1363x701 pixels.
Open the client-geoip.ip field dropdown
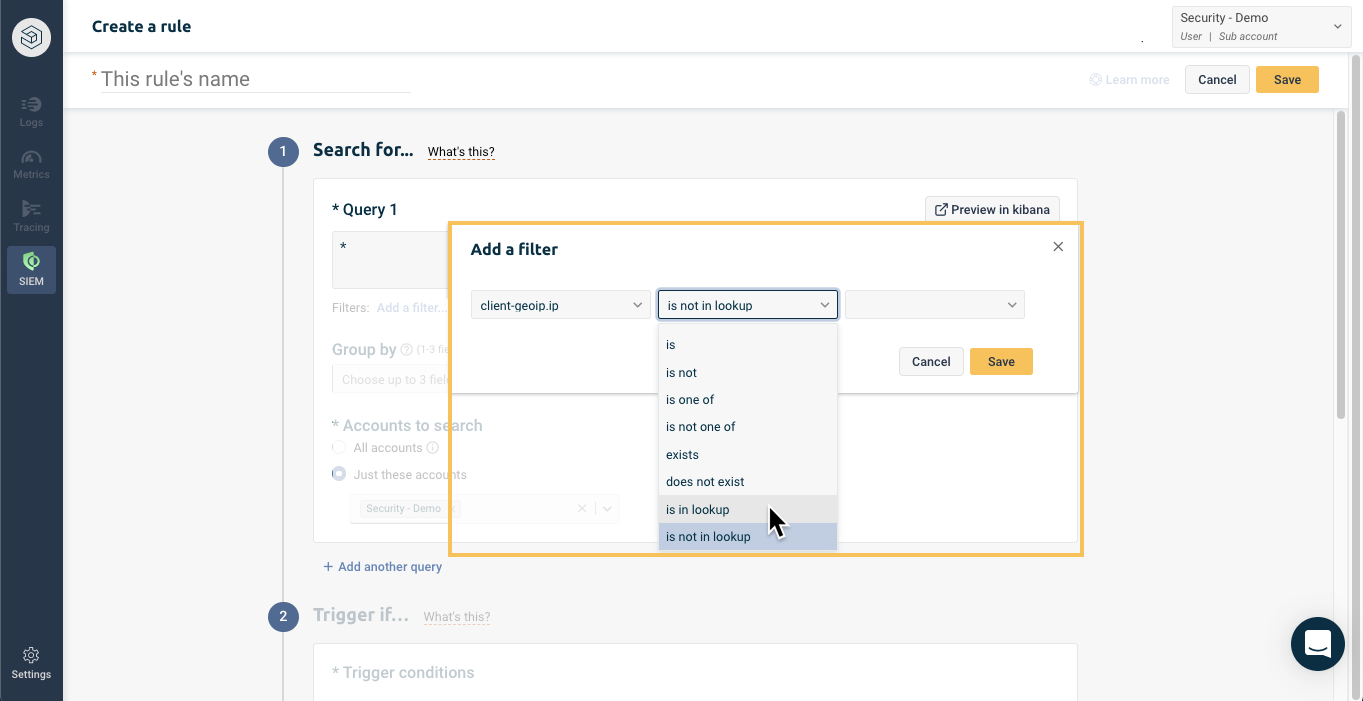[x=560, y=304]
